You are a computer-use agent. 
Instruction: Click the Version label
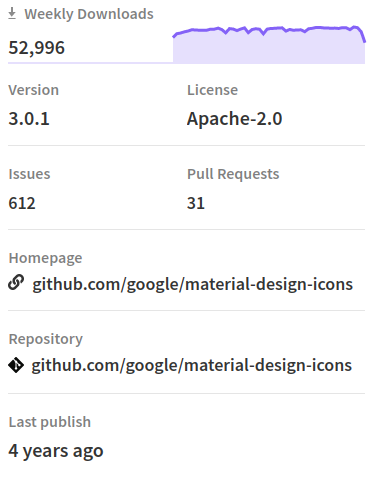(x=34, y=90)
